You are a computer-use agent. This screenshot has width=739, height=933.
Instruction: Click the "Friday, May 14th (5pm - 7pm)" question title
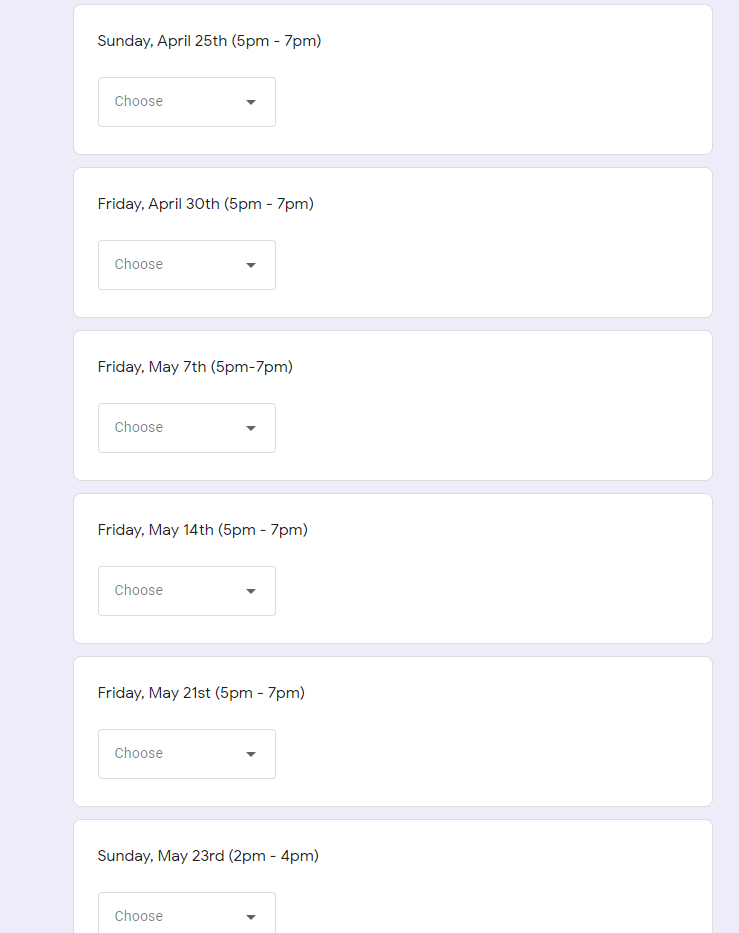[x=202, y=530]
